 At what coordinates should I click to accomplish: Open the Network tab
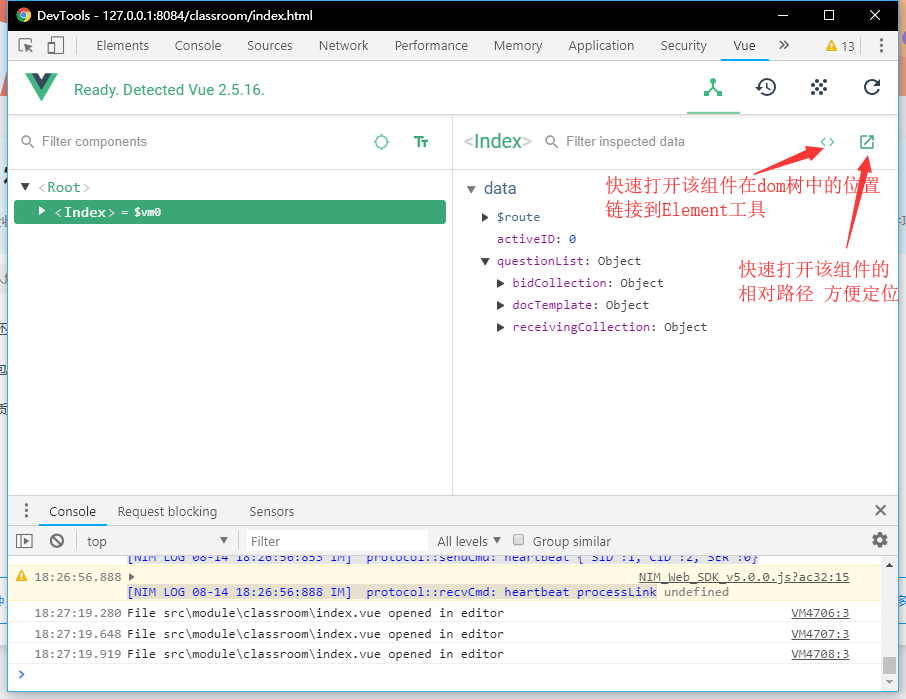pyautogui.click(x=343, y=46)
